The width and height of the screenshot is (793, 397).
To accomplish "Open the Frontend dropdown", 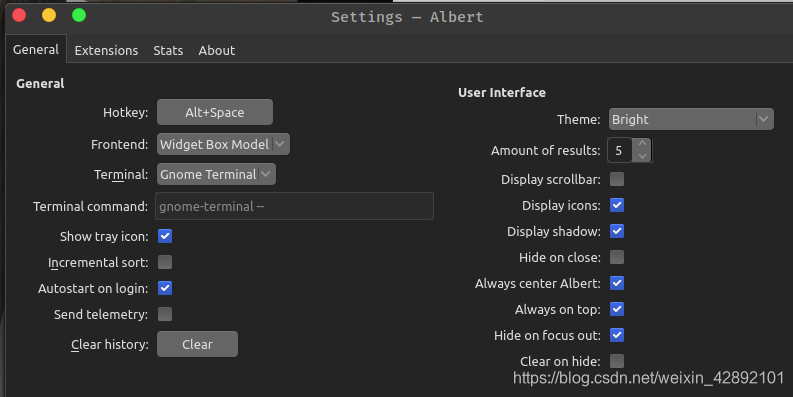I will coord(223,144).
